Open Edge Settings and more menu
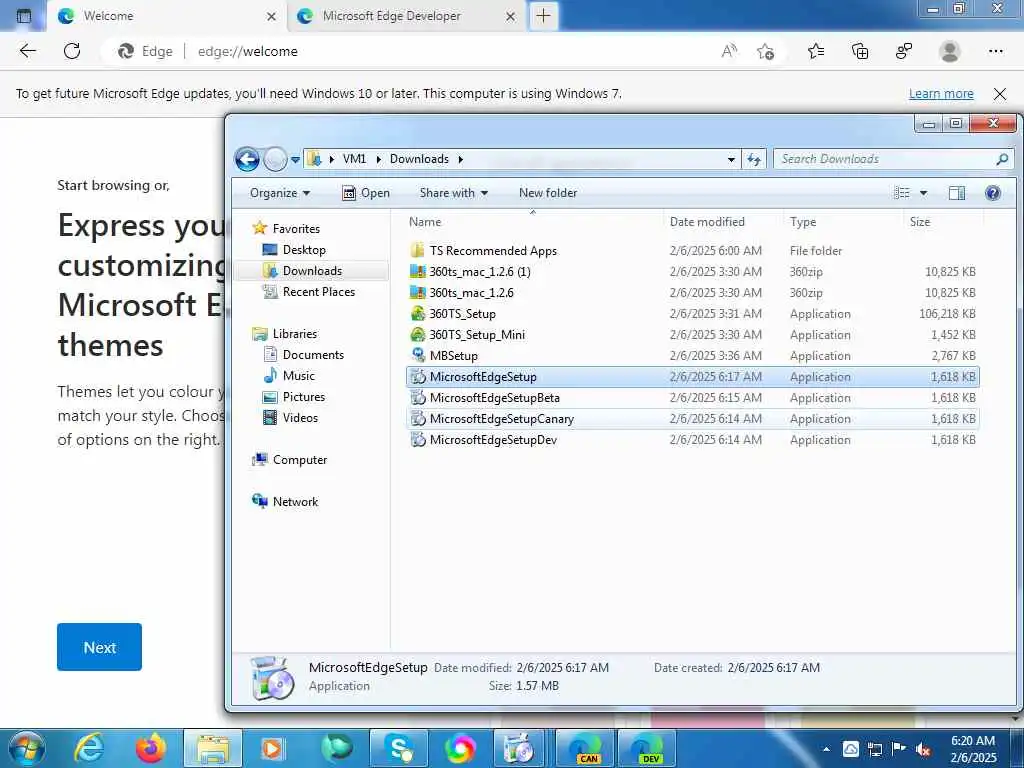 (x=995, y=51)
